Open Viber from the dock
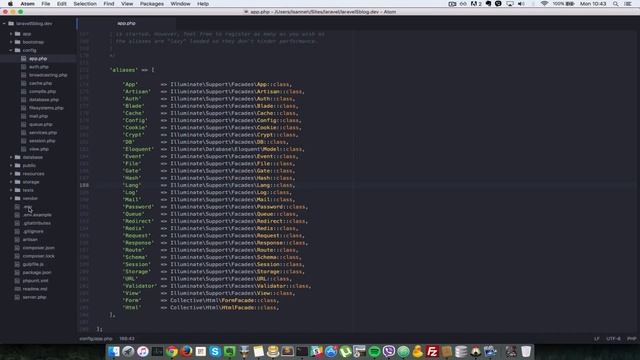 pos(389,351)
